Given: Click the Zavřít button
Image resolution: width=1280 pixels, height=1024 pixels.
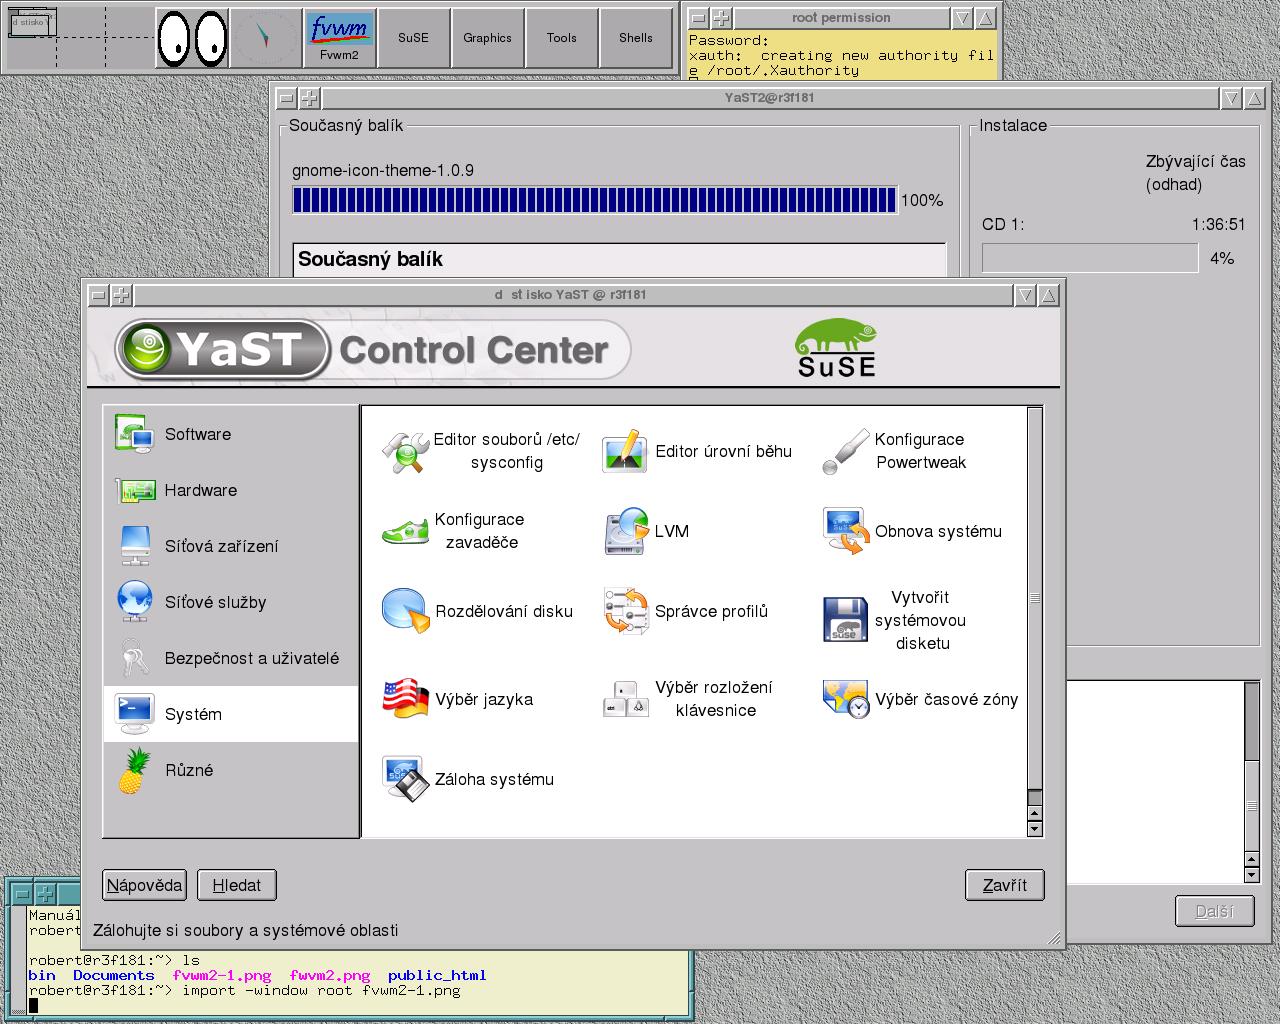Looking at the screenshot, I should pyautogui.click(x=1005, y=885).
